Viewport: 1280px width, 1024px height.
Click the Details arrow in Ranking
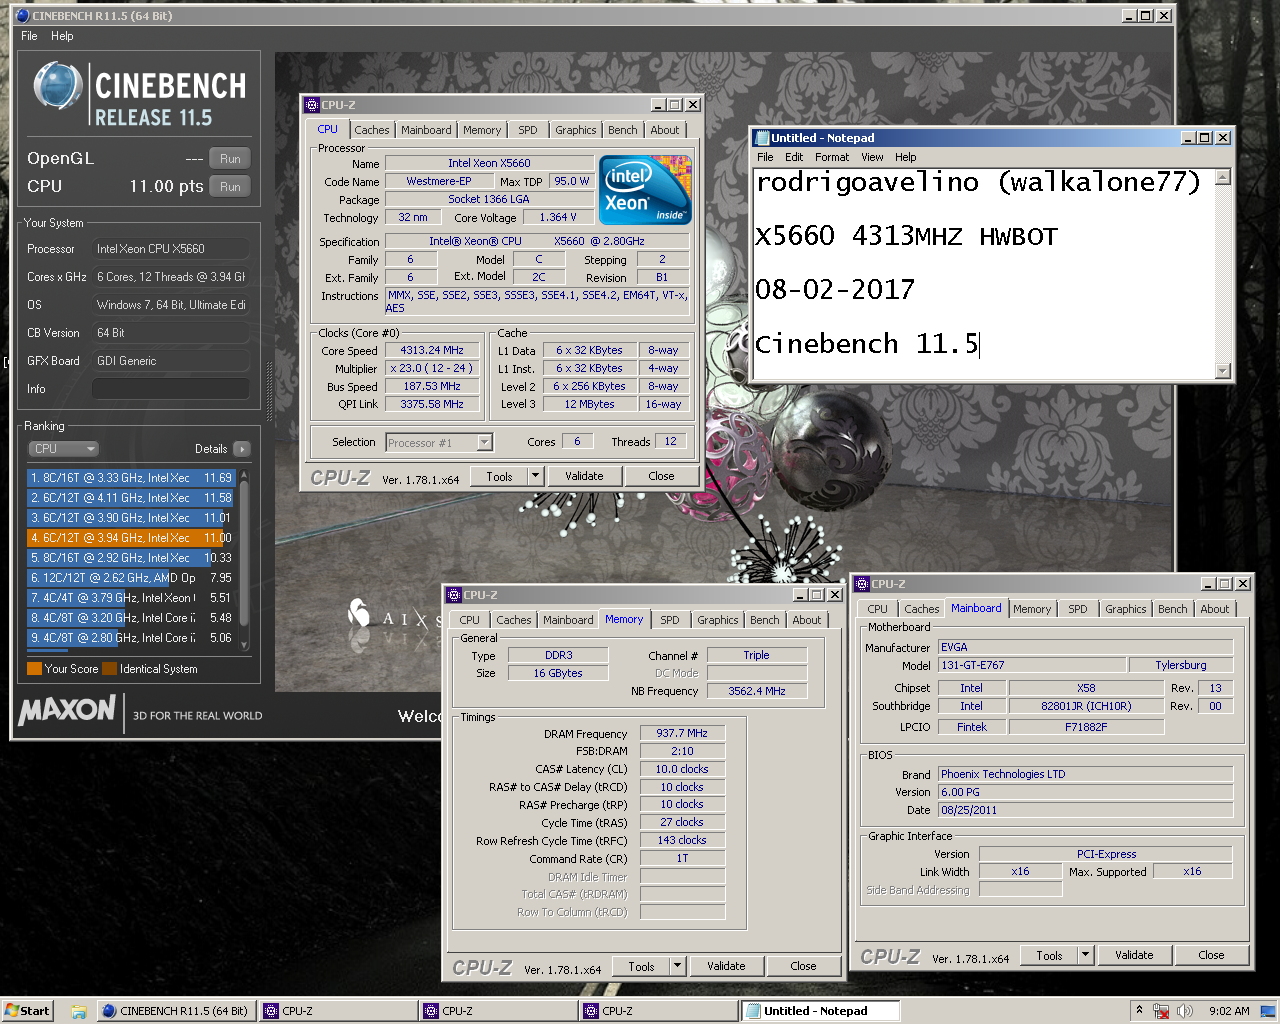242,449
